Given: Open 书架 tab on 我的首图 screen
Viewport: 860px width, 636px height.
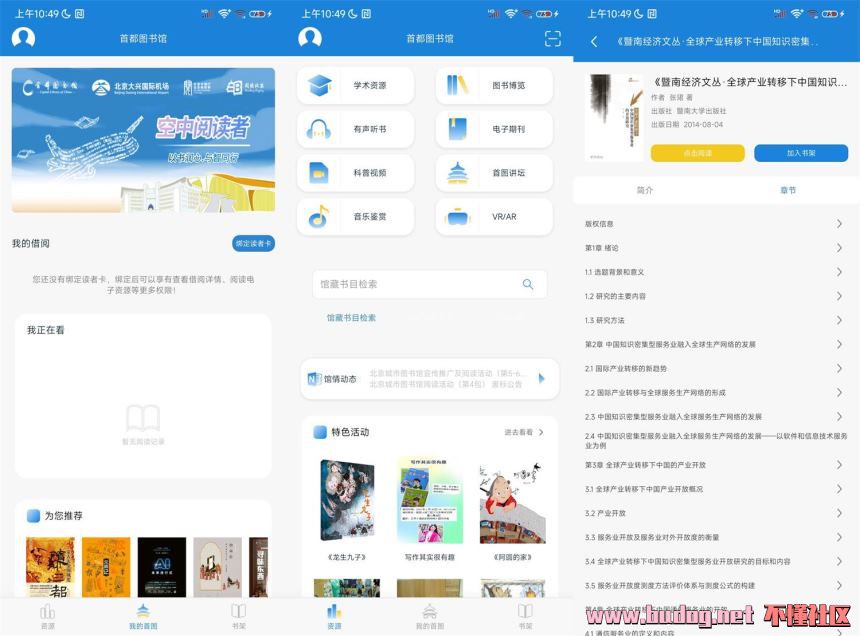Looking at the screenshot, I should (x=239, y=616).
